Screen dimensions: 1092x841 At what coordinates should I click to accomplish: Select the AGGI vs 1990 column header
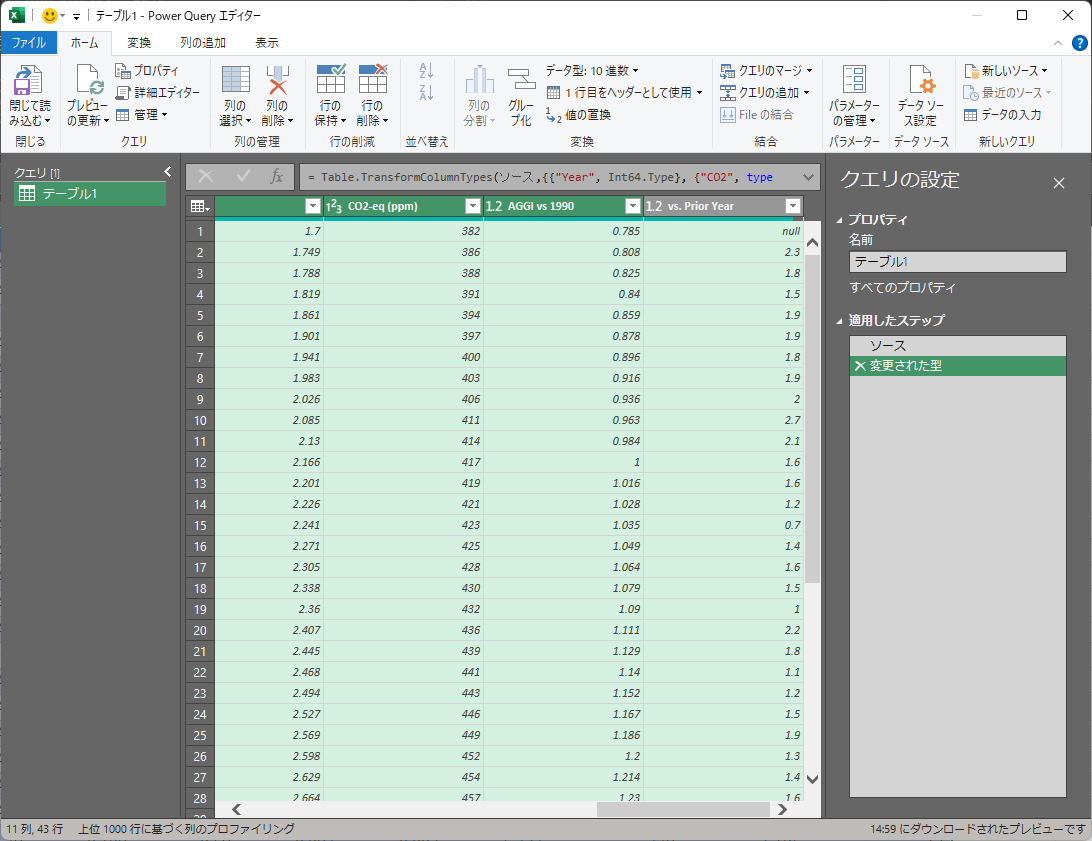point(563,206)
